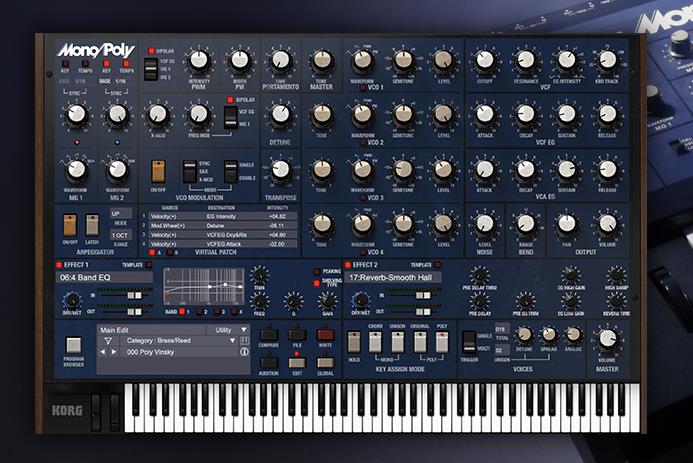Click the Effect 2 Reverb Time knob
The width and height of the screenshot is (693, 463).
(617, 302)
